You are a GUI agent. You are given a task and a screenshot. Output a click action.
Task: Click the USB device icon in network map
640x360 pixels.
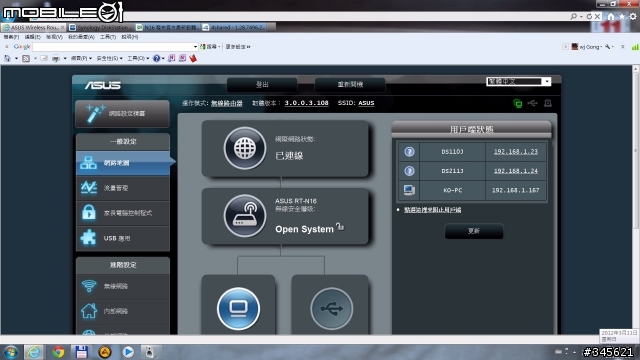pyautogui.click(x=331, y=309)
